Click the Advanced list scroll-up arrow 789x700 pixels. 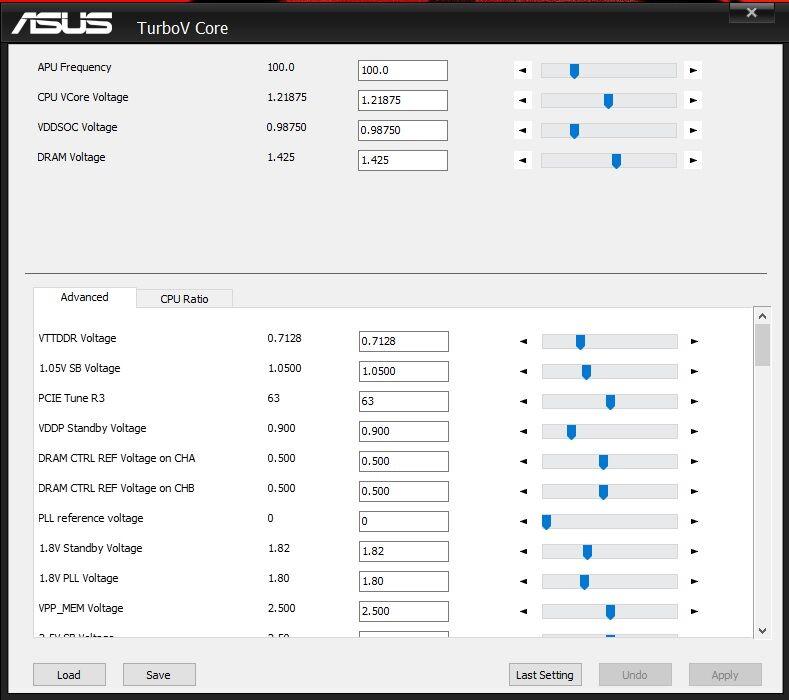click(x=762, y=316)
